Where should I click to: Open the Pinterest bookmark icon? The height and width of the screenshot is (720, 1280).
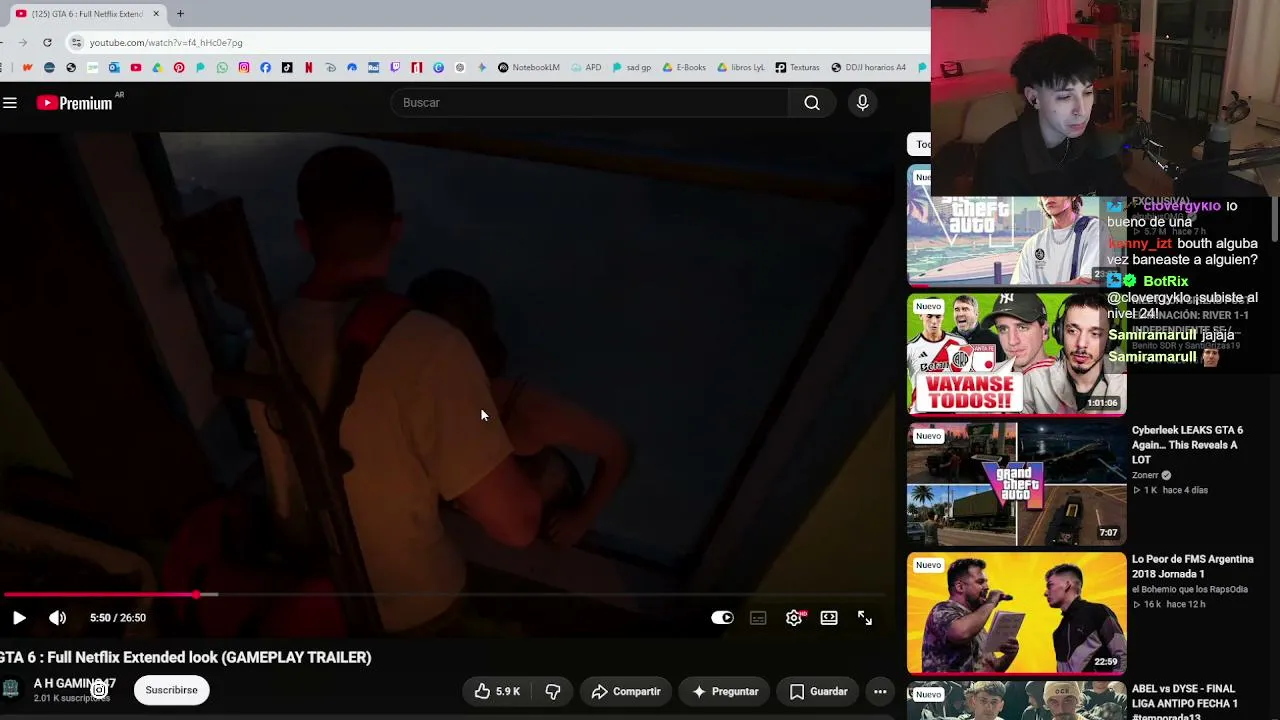(x=179, y=68)
